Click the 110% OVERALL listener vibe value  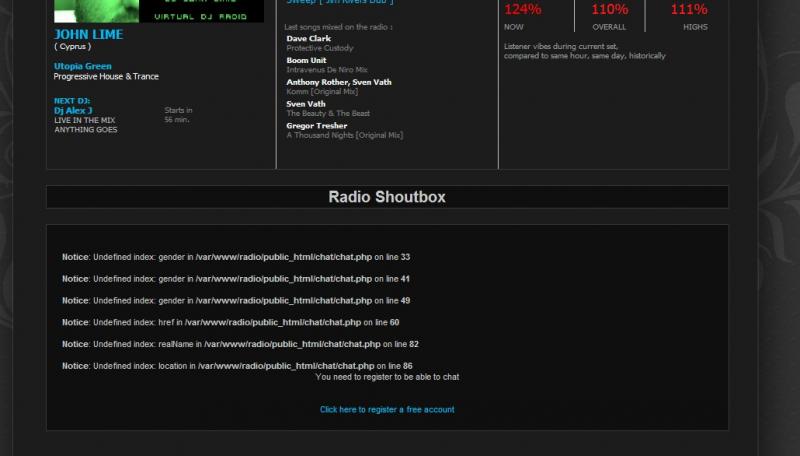(610, 10)
